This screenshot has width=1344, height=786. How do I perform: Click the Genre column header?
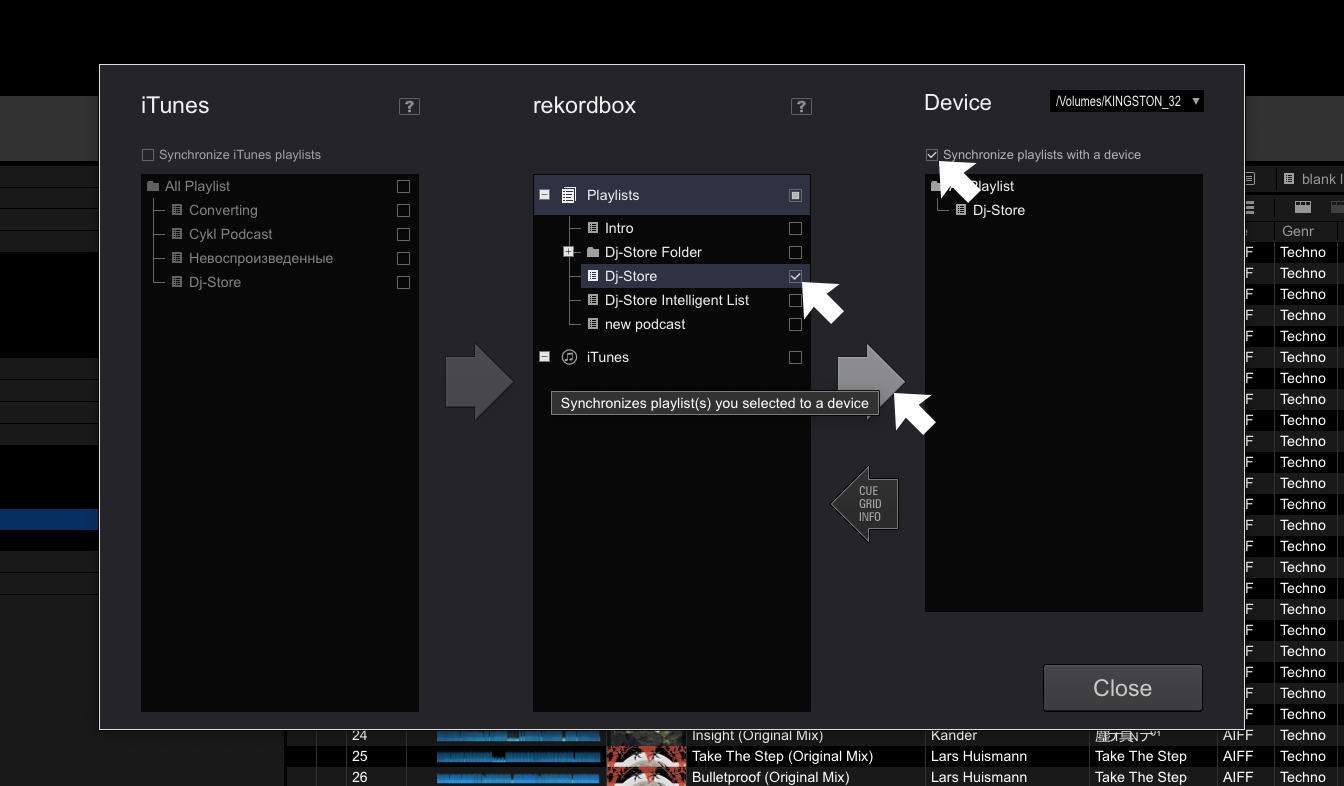[1306, 231]
